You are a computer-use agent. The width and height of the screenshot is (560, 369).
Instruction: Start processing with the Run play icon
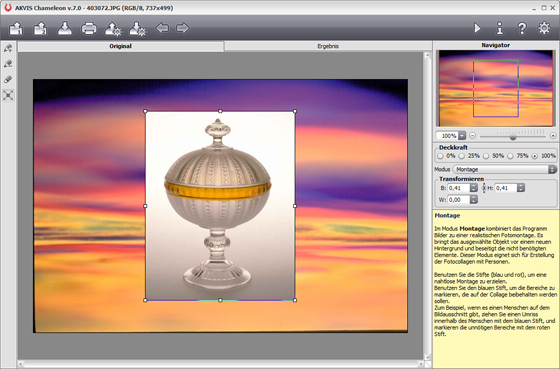(x=478, y=28)
